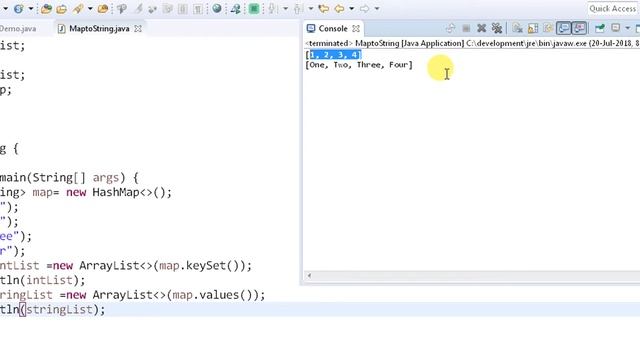Image resolution: width=640 pixels, height=360 pixels.
Task: Click the Pin Console icon
Action: pos(600,28)
